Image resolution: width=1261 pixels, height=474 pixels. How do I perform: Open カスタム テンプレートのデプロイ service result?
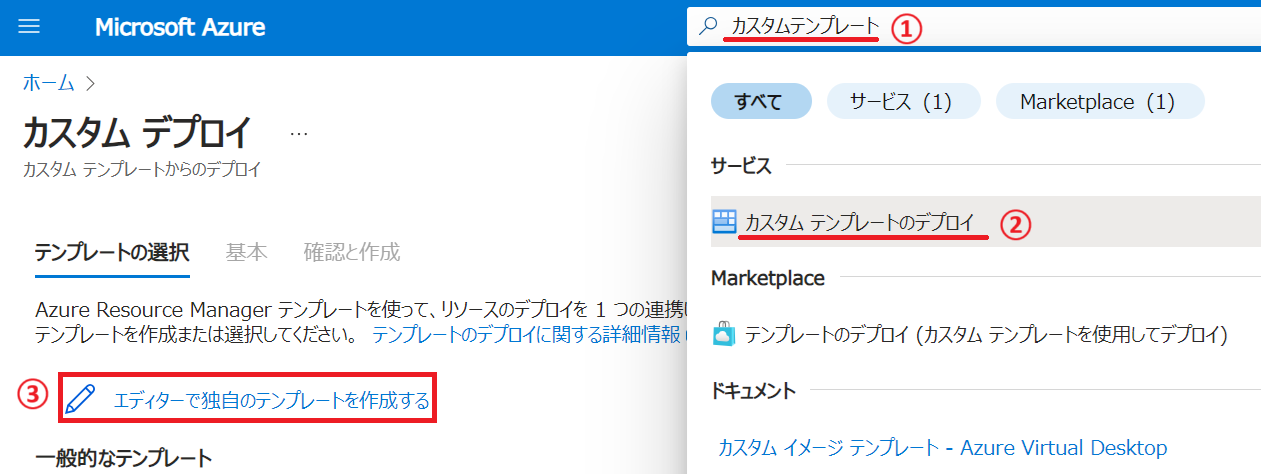pyautogui.click(x=985, y=222)
